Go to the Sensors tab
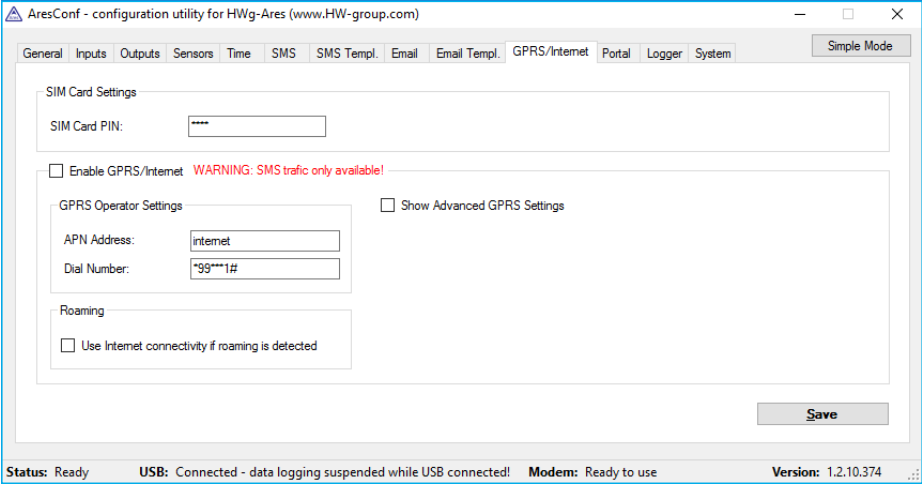 coord(193,54)
